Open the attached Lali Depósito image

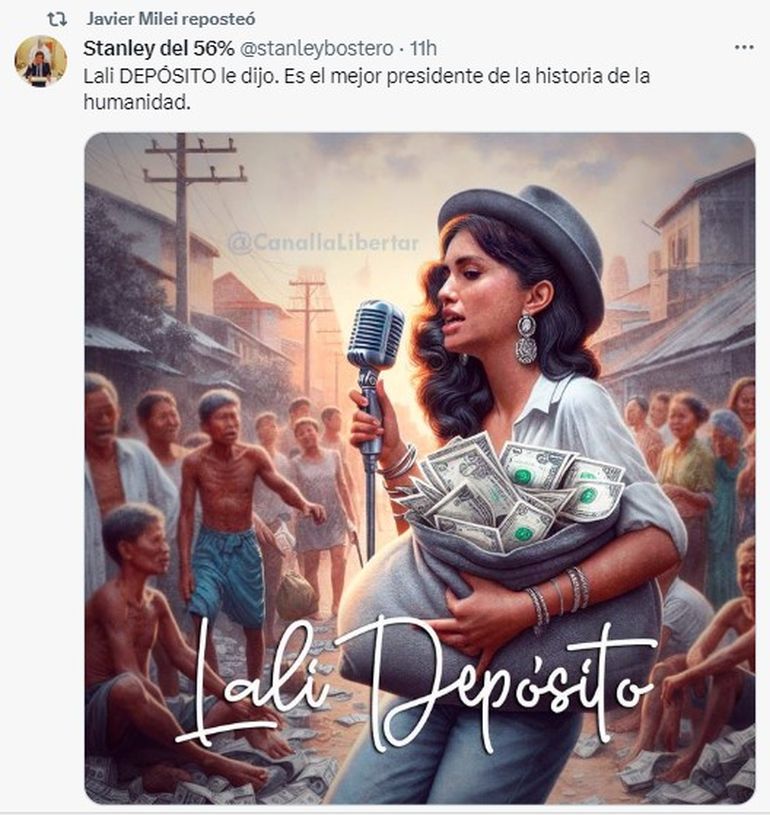(420, 468)
